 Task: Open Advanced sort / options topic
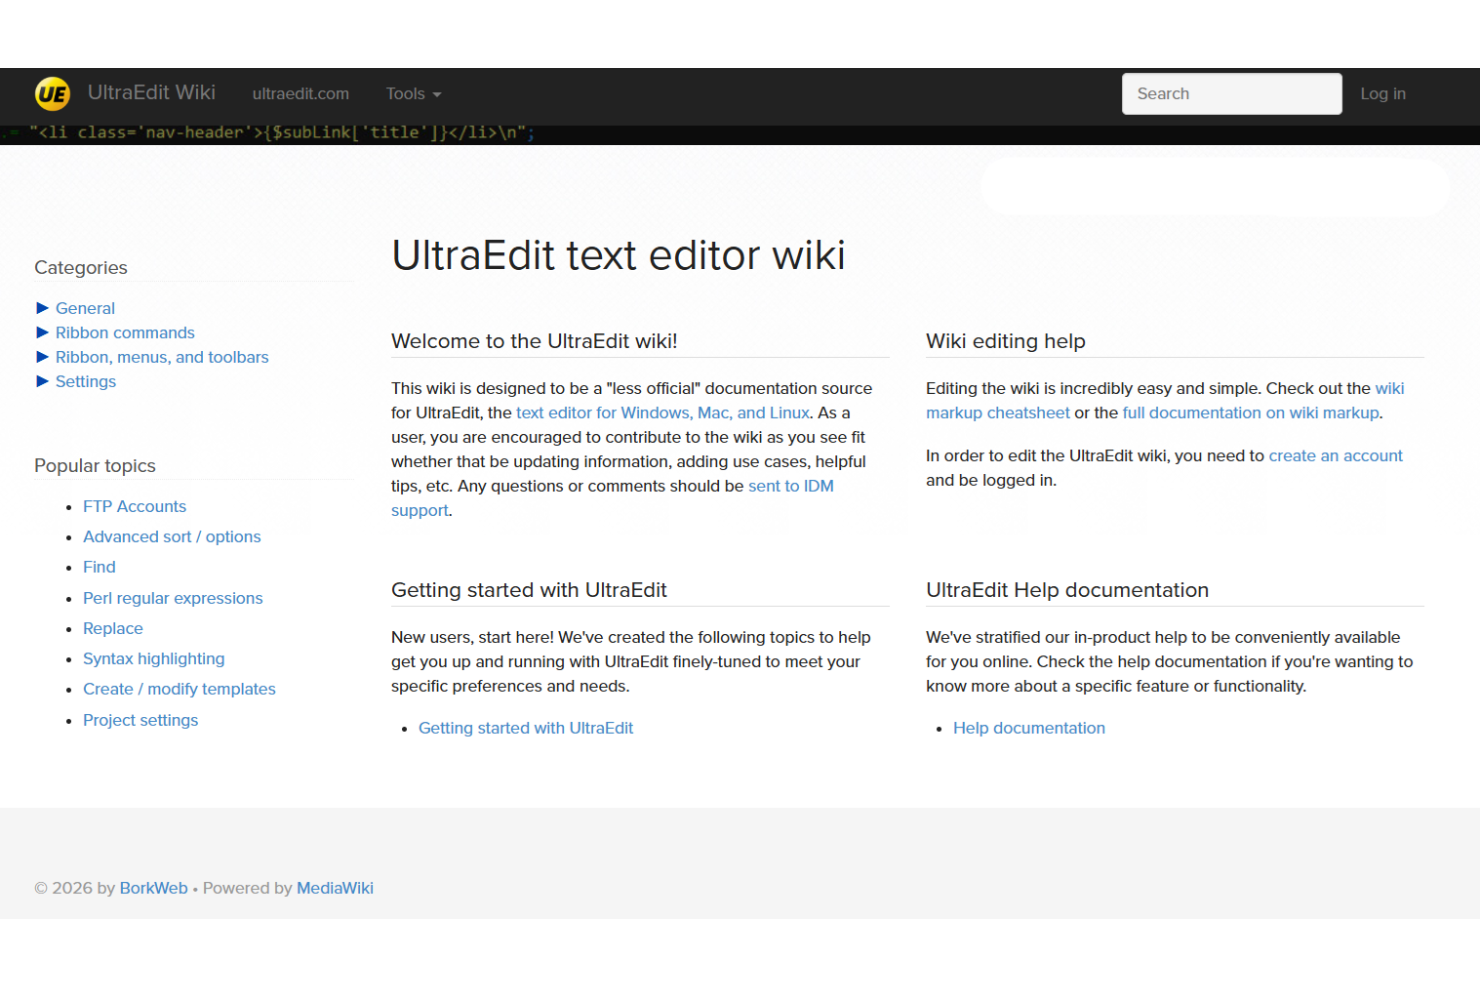coord(172,536)
